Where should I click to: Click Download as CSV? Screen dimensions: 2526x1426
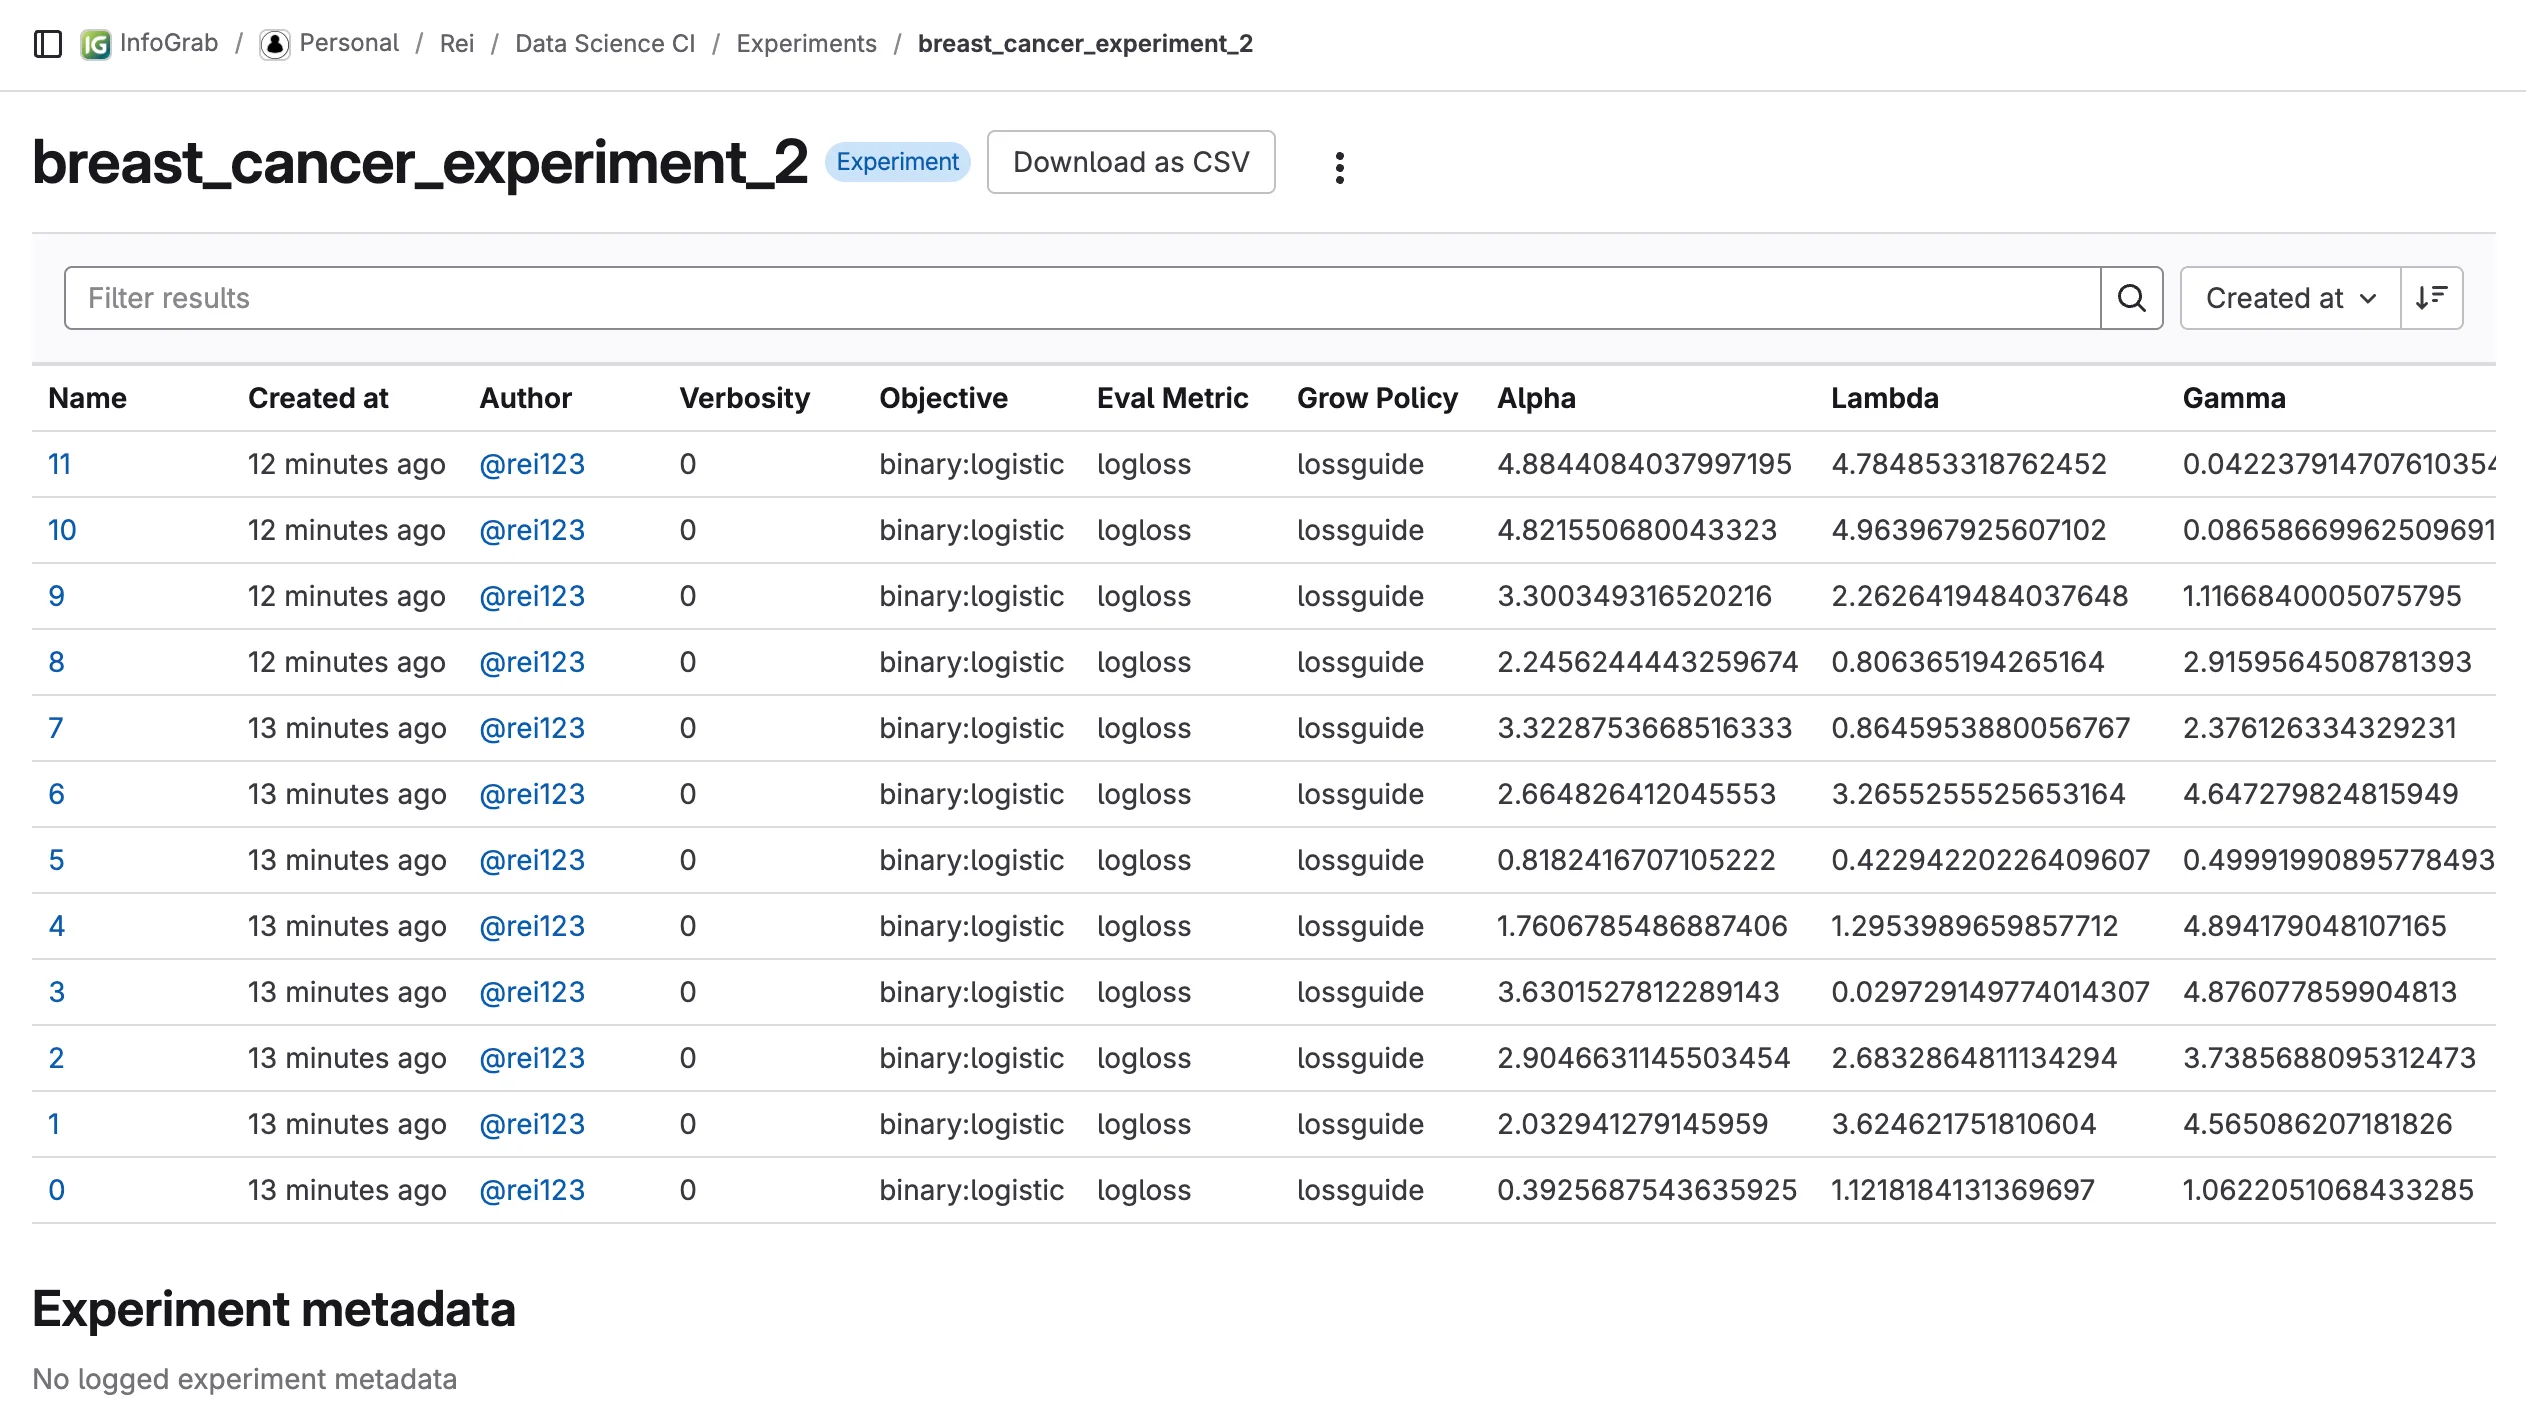[x=1131, y=161]
